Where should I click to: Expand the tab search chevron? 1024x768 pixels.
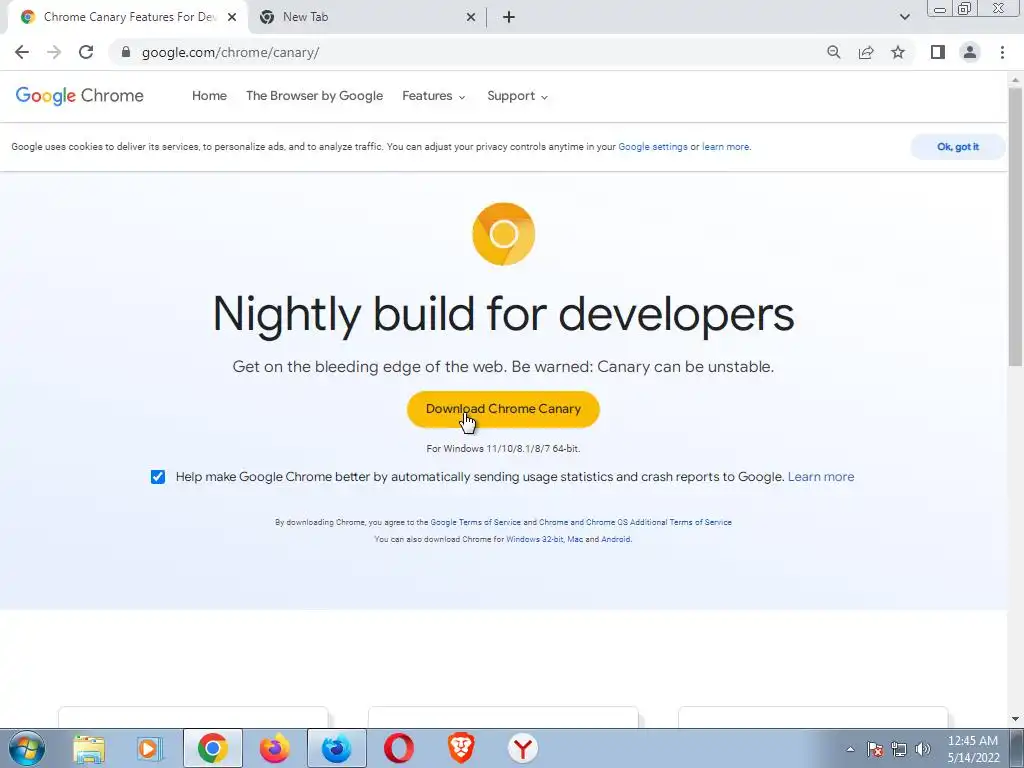(x=904, y=17)
